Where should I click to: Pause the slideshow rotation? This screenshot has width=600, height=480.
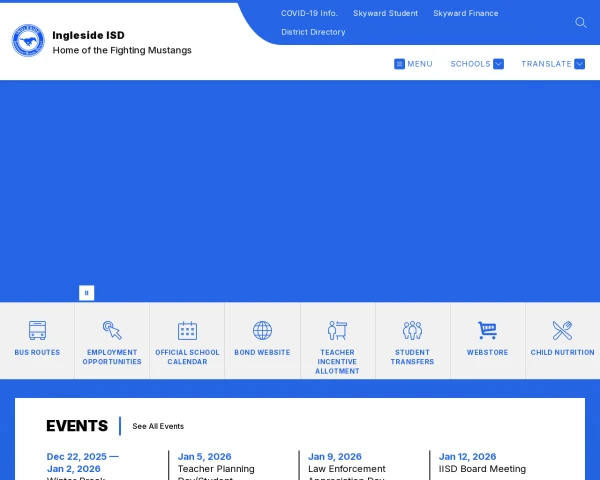87,293
